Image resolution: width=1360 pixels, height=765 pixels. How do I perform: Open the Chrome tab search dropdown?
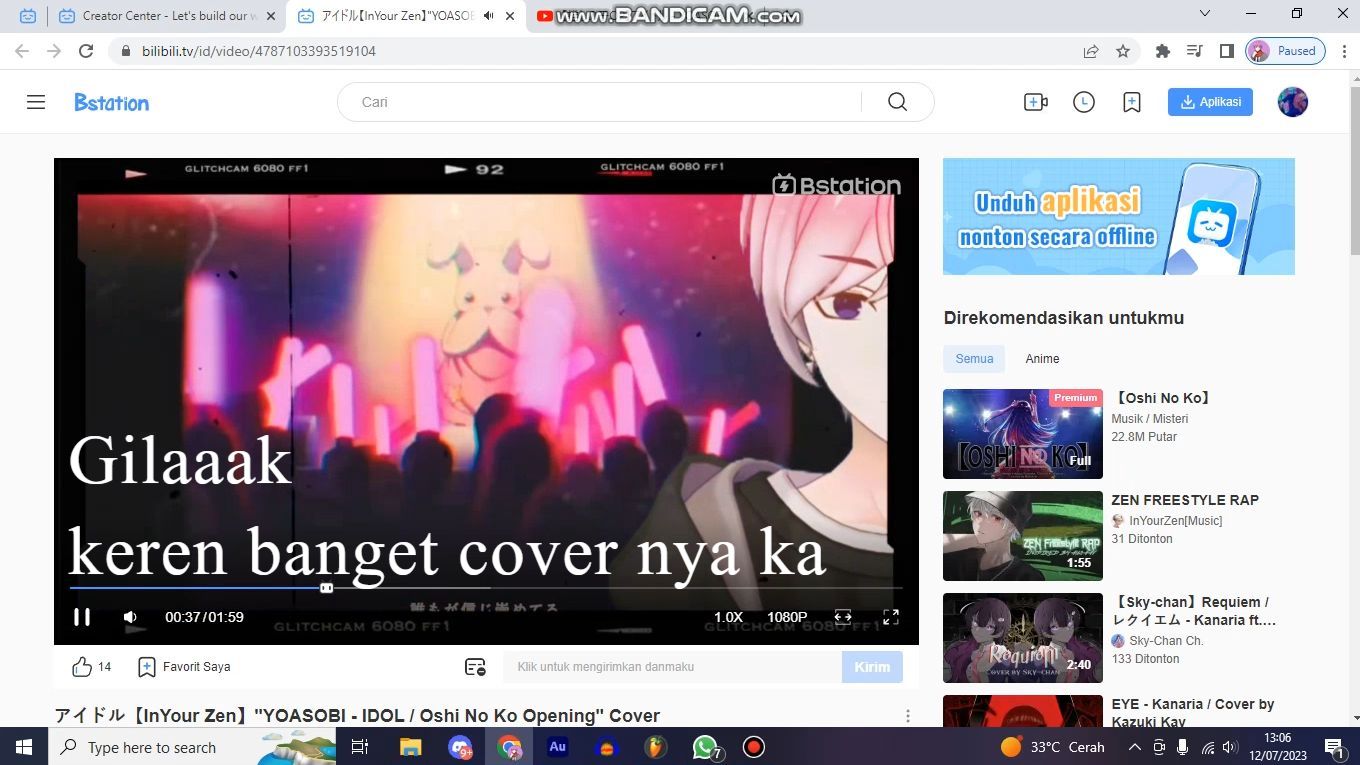coord(1205,14)
